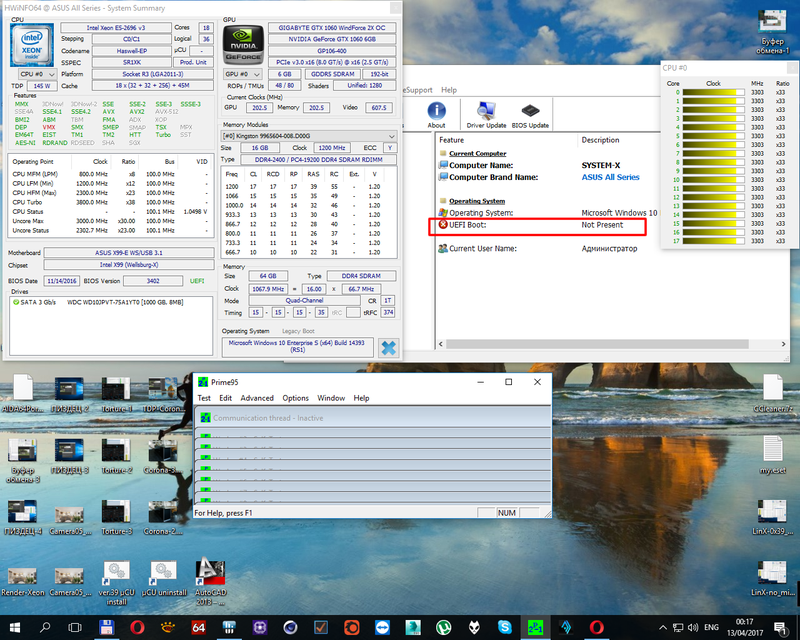Open the Test menu in Prime95
800x640 pixels.
204,398
